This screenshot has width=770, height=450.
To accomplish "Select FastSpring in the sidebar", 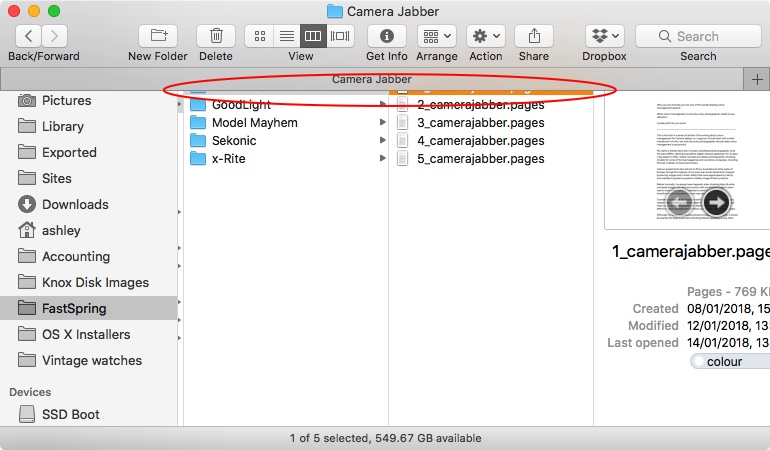I will [88, 309].
